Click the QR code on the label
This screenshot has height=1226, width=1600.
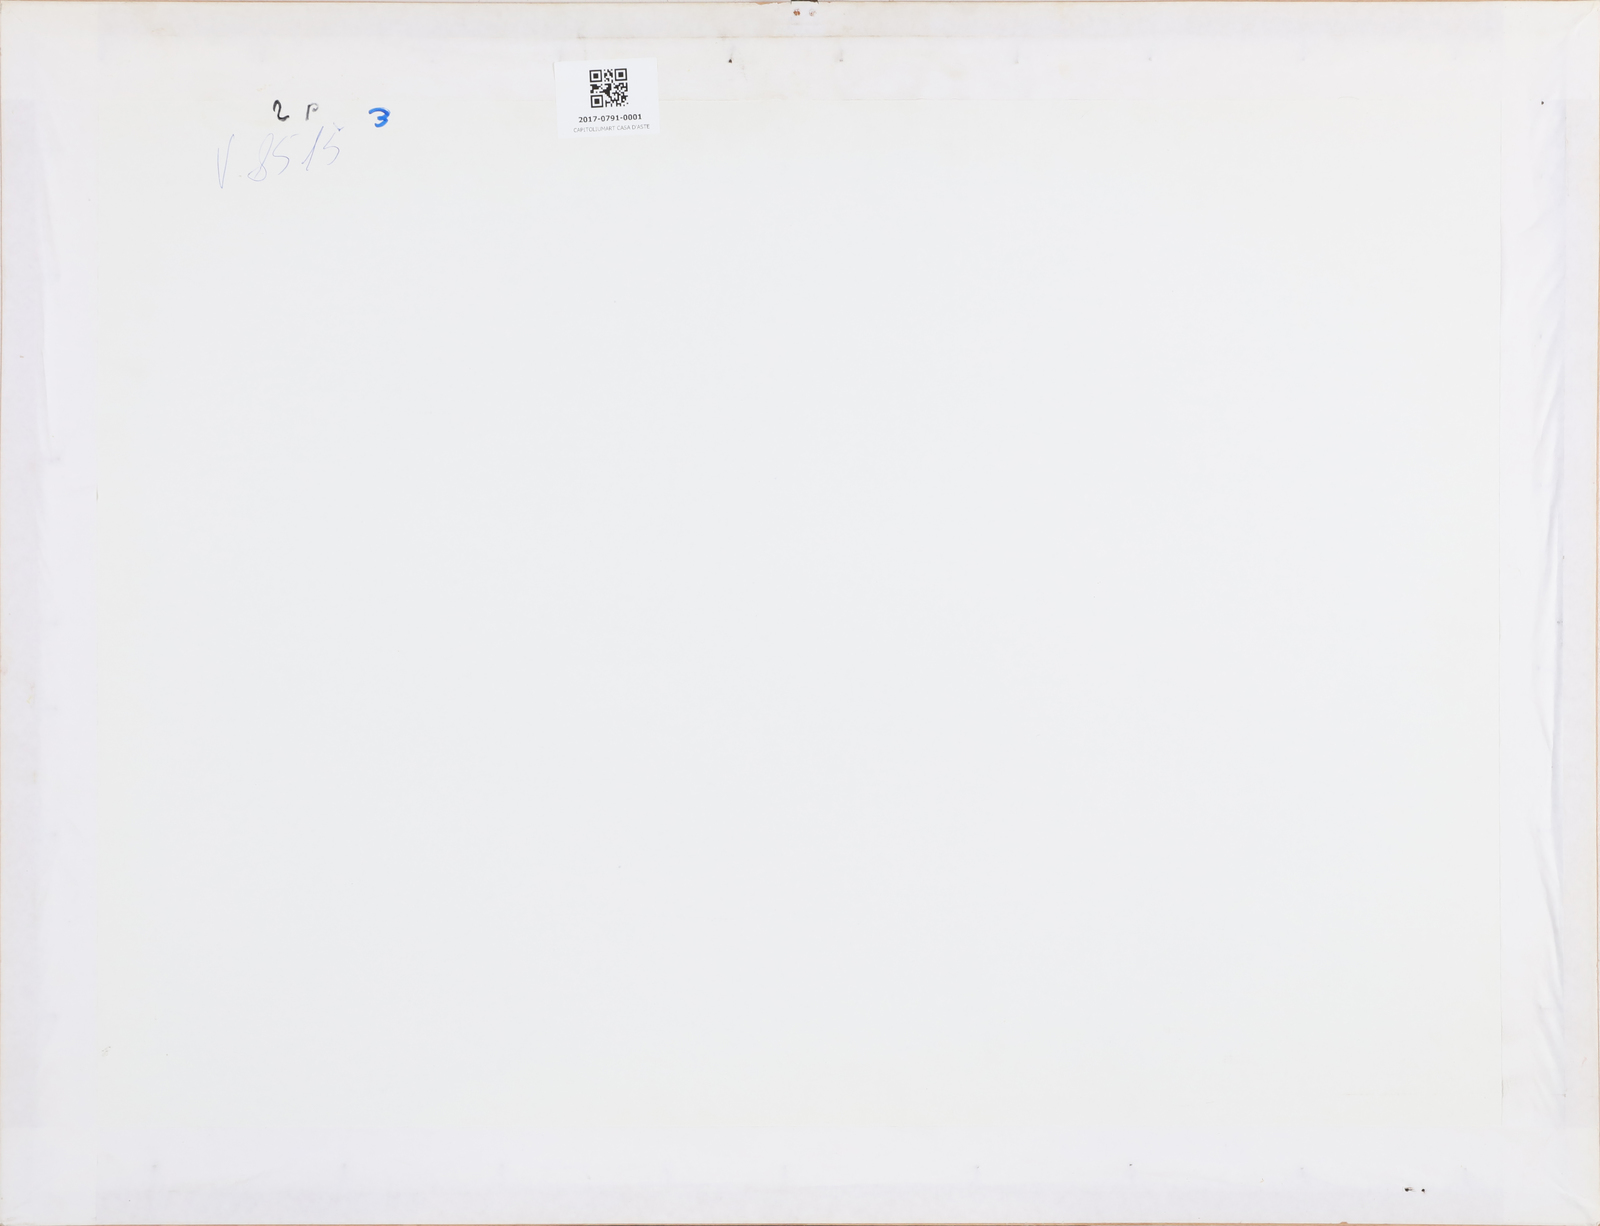[x=608, y=88]
